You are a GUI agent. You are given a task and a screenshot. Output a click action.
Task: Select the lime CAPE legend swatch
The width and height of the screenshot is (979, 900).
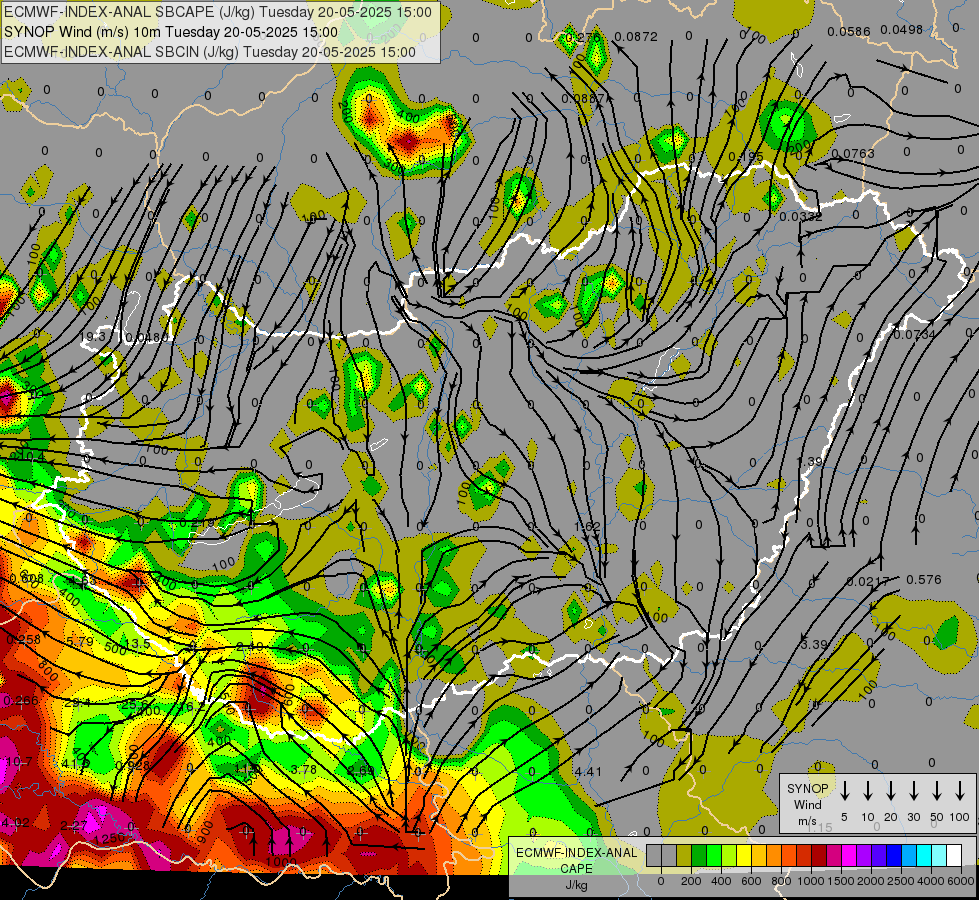coord(729,856)
